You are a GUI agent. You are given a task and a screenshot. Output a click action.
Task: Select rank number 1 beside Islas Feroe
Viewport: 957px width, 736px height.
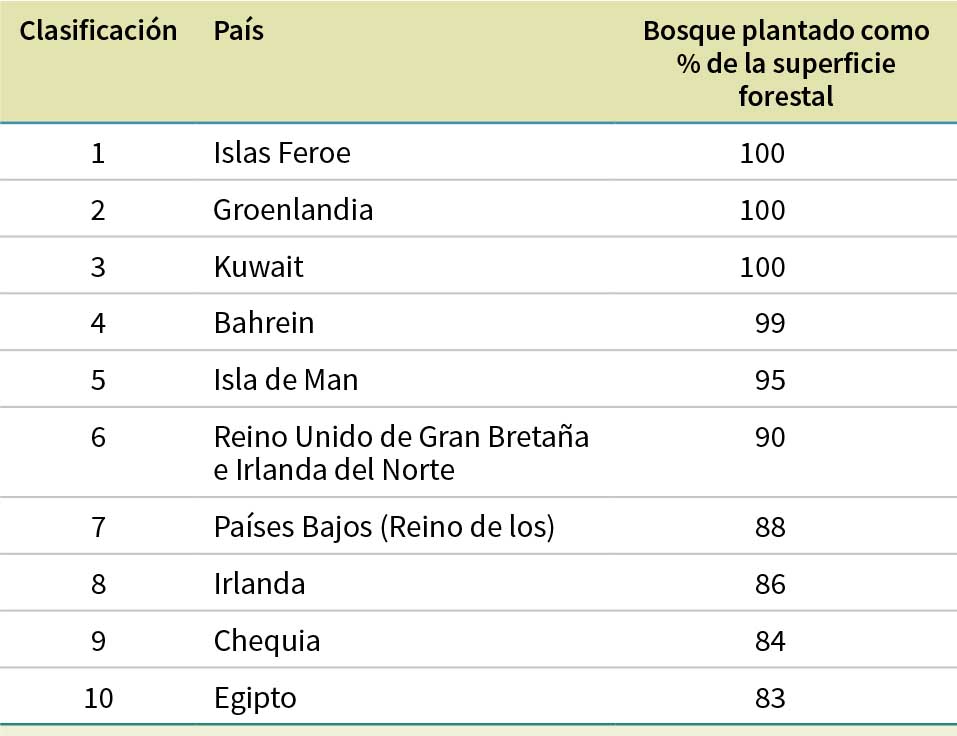point(98,154)
